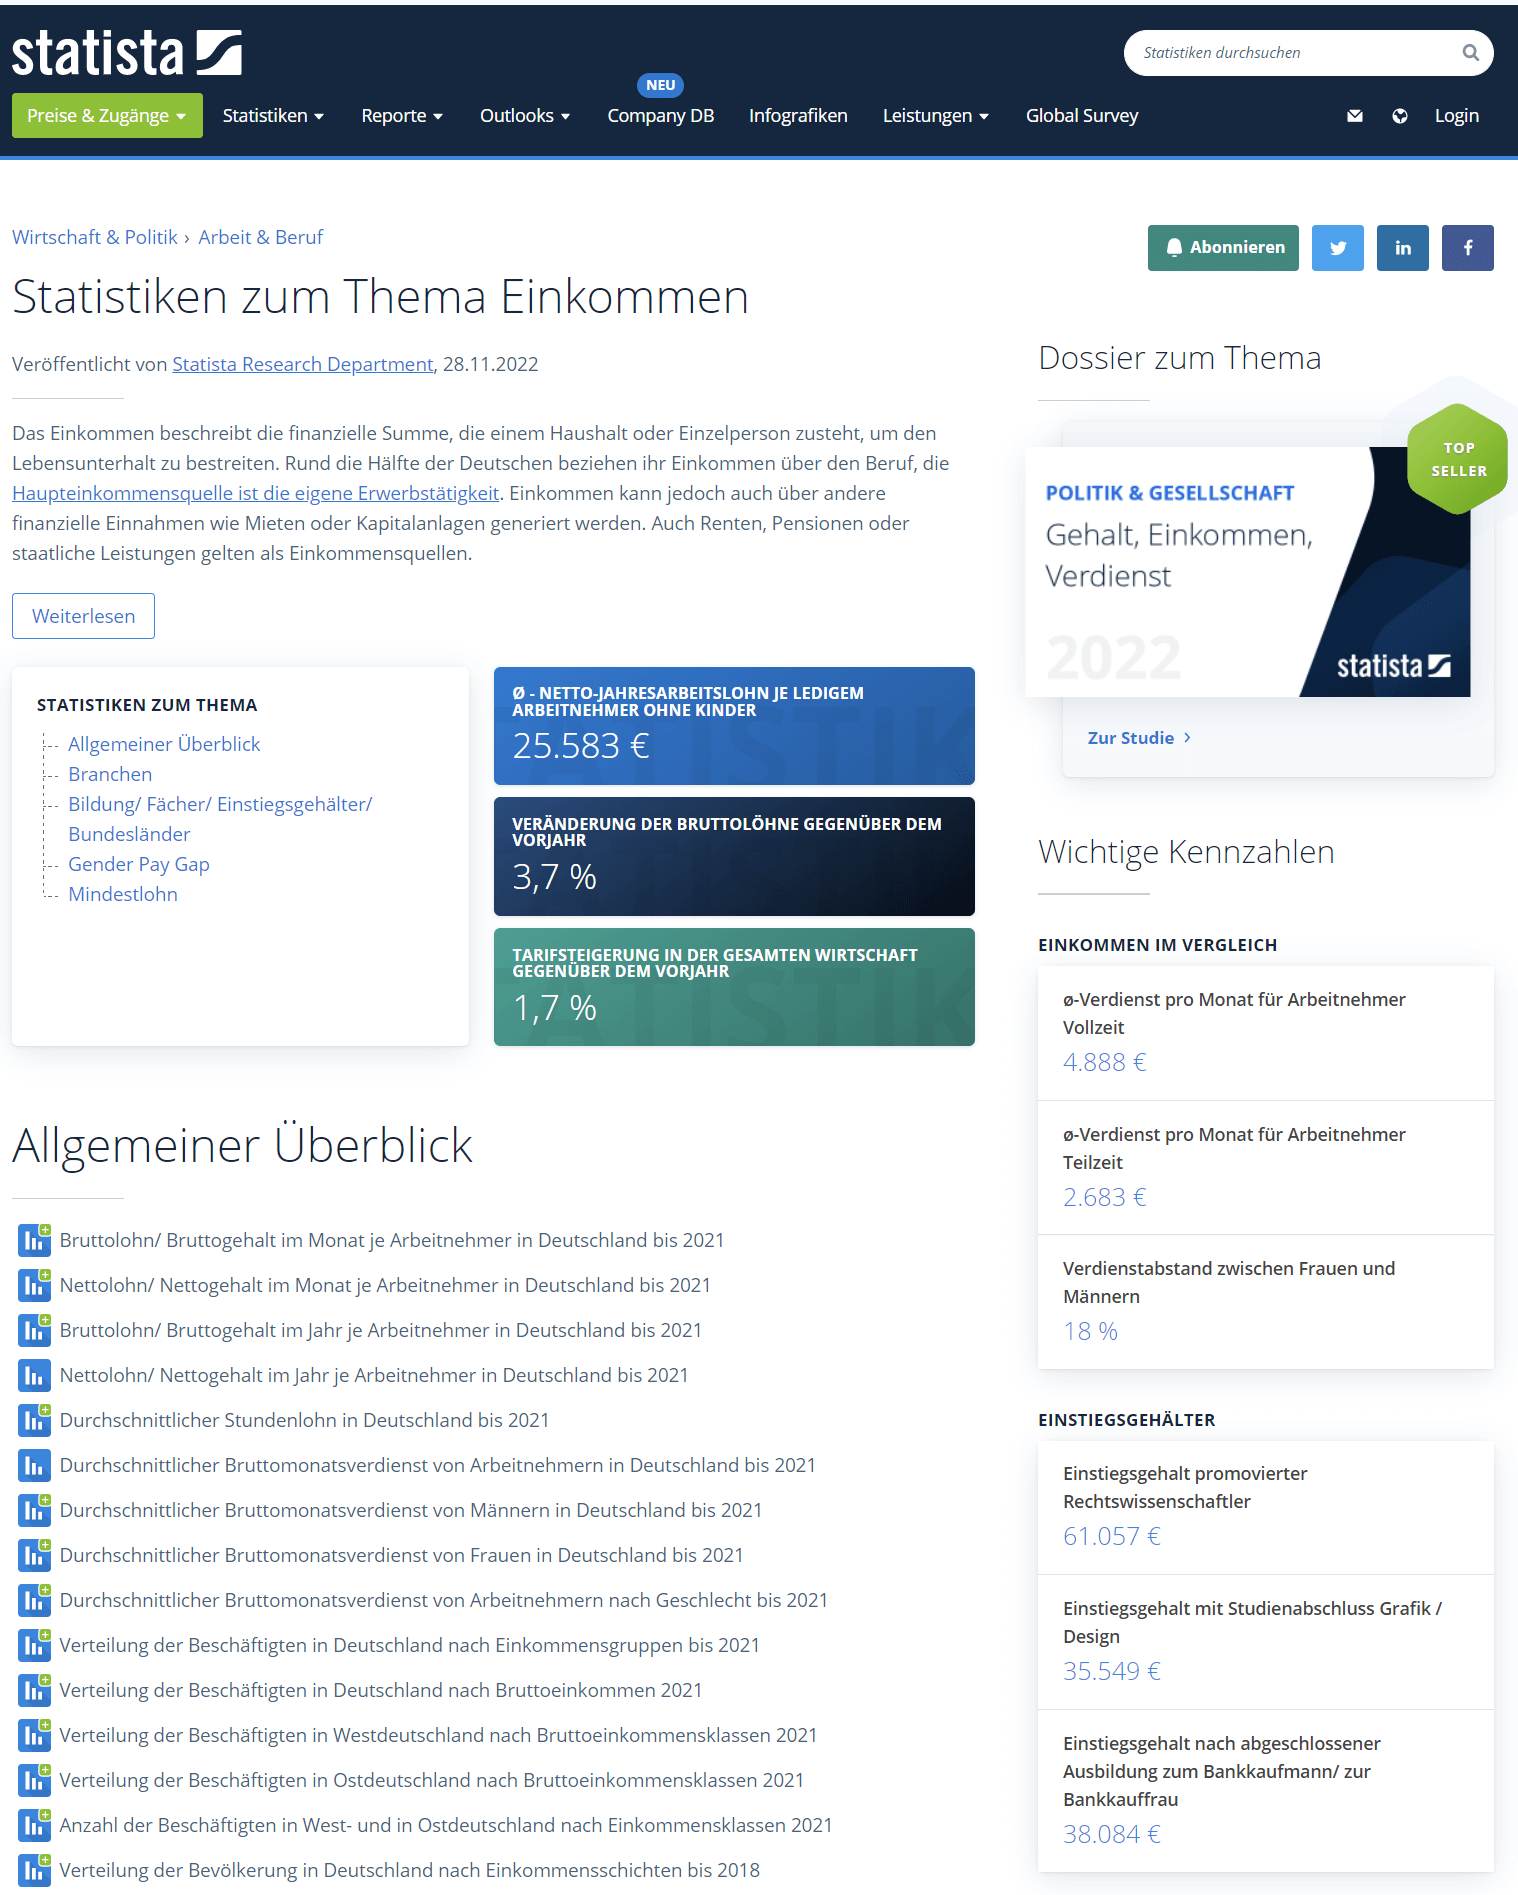Open Tarifsteigerung 1,7 % tile
This screenshot has width=1518, height=1895.
pos(734,987)
